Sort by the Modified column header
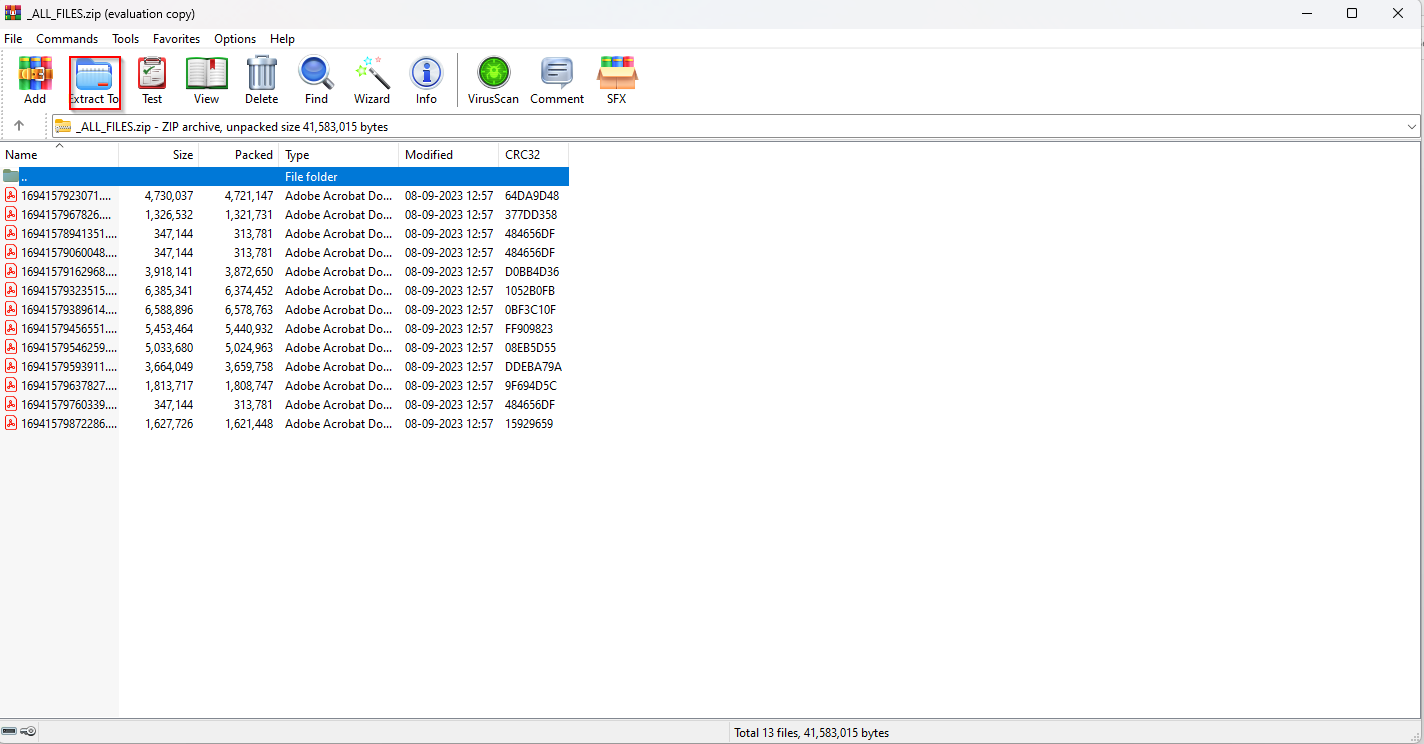 tap(448, 155)
